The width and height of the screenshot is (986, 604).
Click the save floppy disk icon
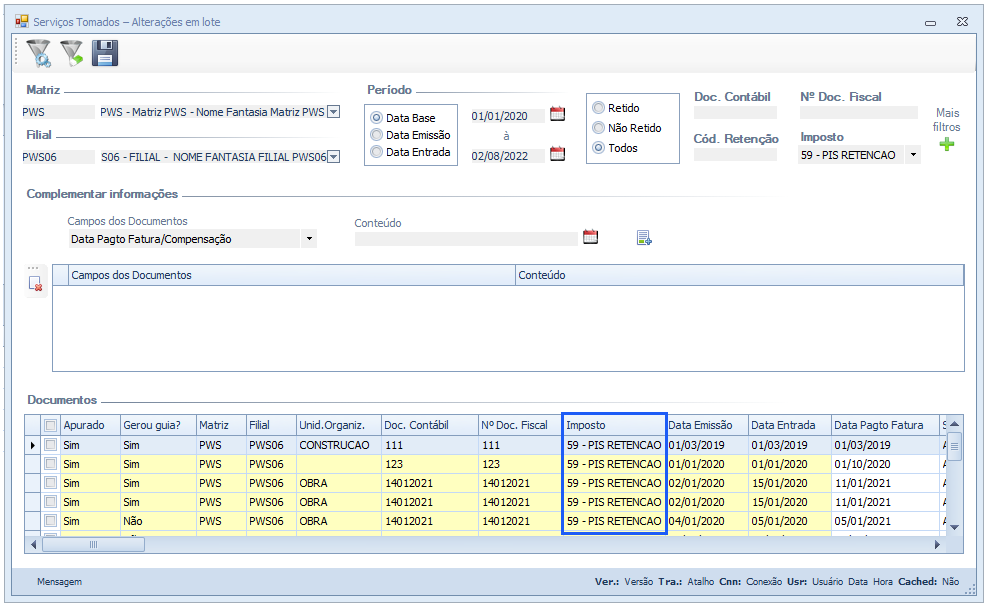click(105, 53)
